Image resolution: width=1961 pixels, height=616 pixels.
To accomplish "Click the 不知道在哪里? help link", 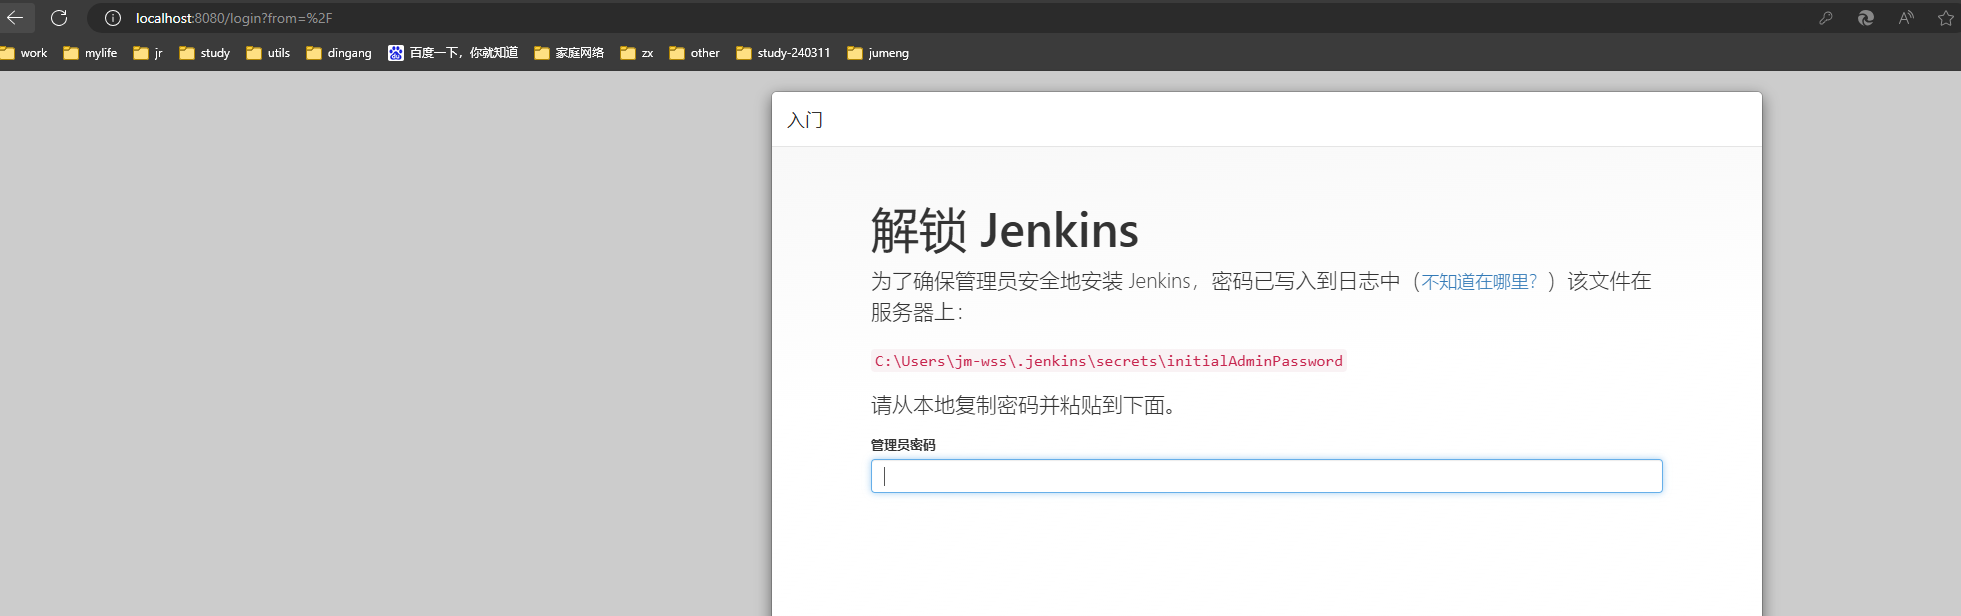I will pos(1479,282).
